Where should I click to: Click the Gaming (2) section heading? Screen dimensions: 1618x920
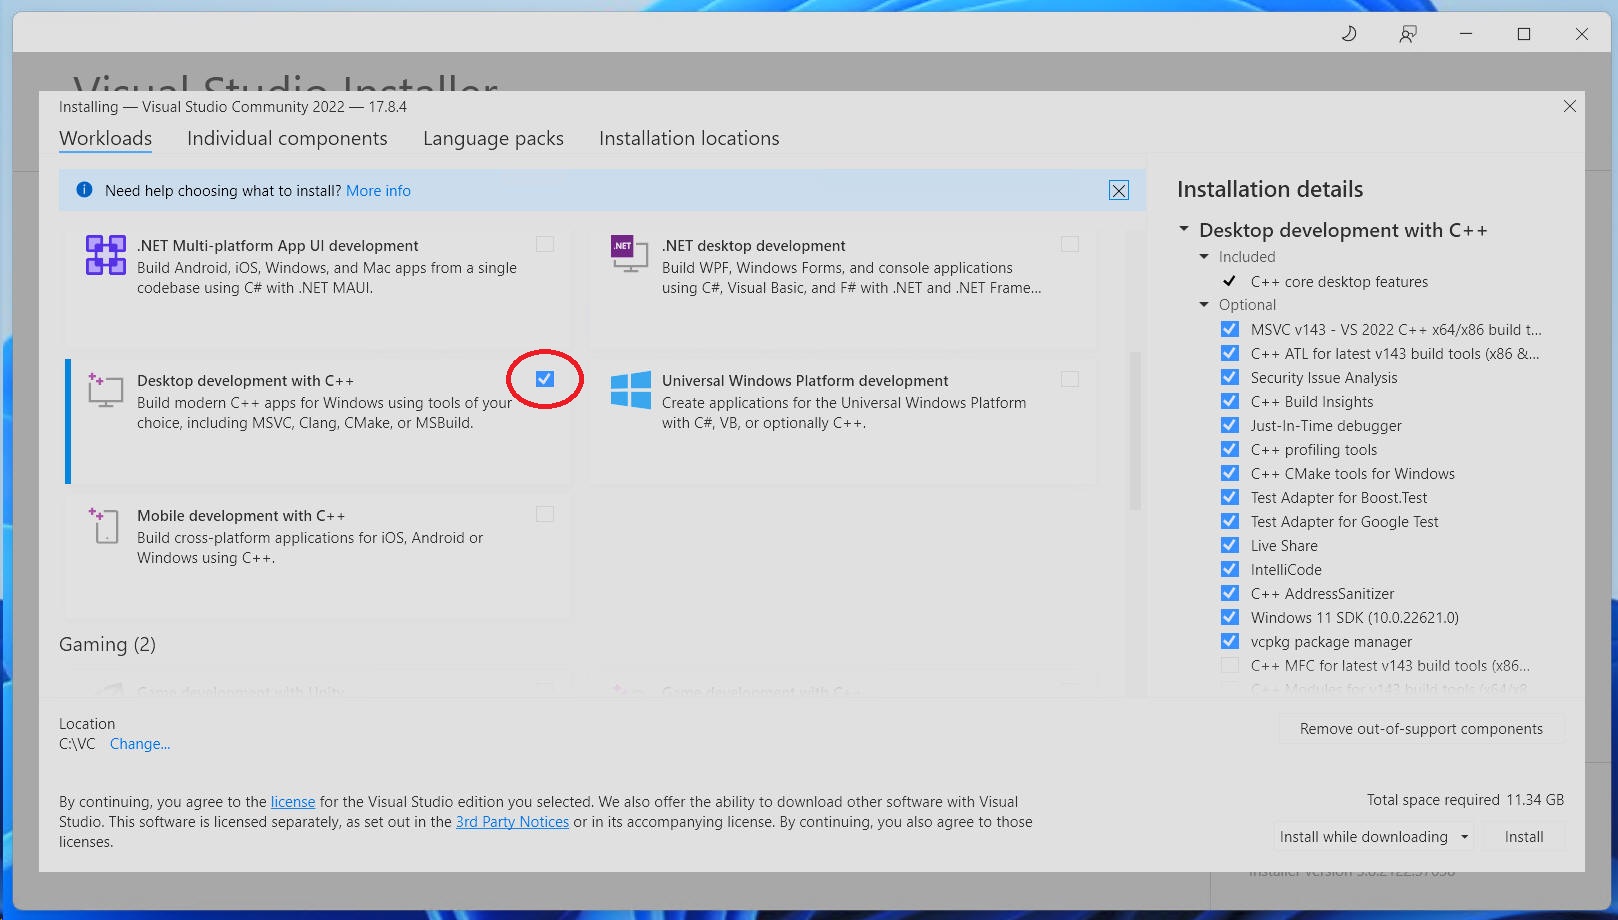pyautogui.click(x=107, y=644)
